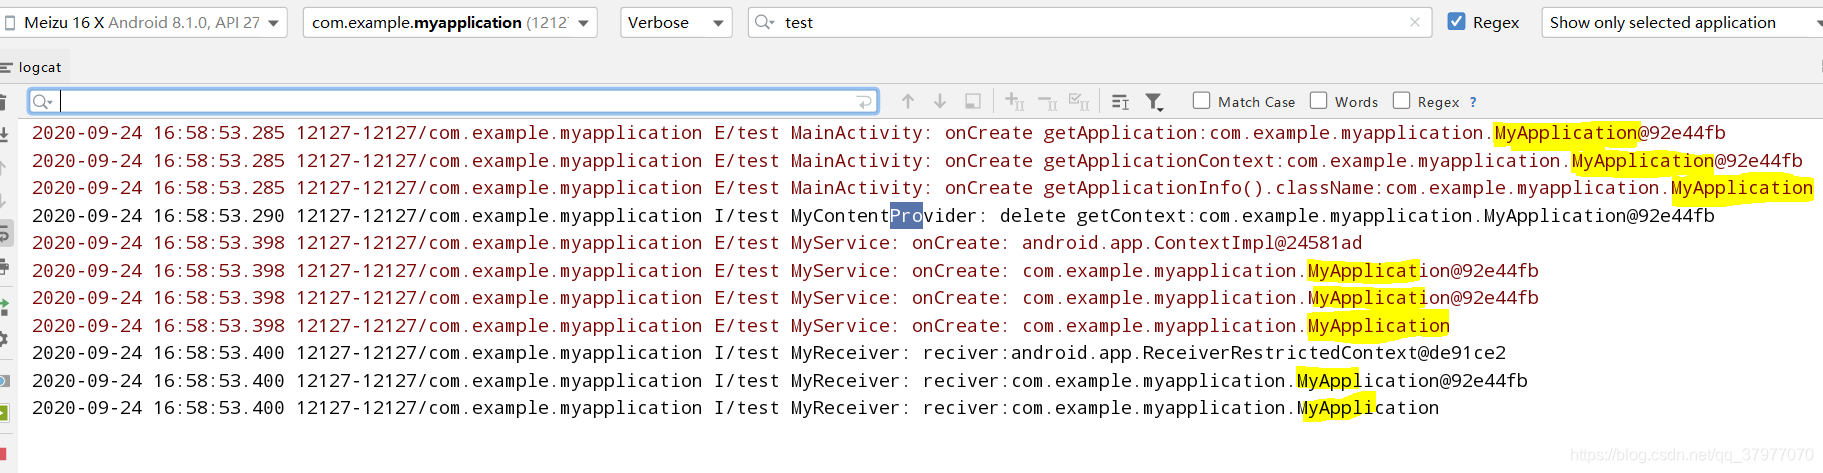Image resolution: width=1823 pixels, height=473 pixels.
Task: Toggle soft-wrap icon in logcat sidebar
Action: [x=4, y=234]
